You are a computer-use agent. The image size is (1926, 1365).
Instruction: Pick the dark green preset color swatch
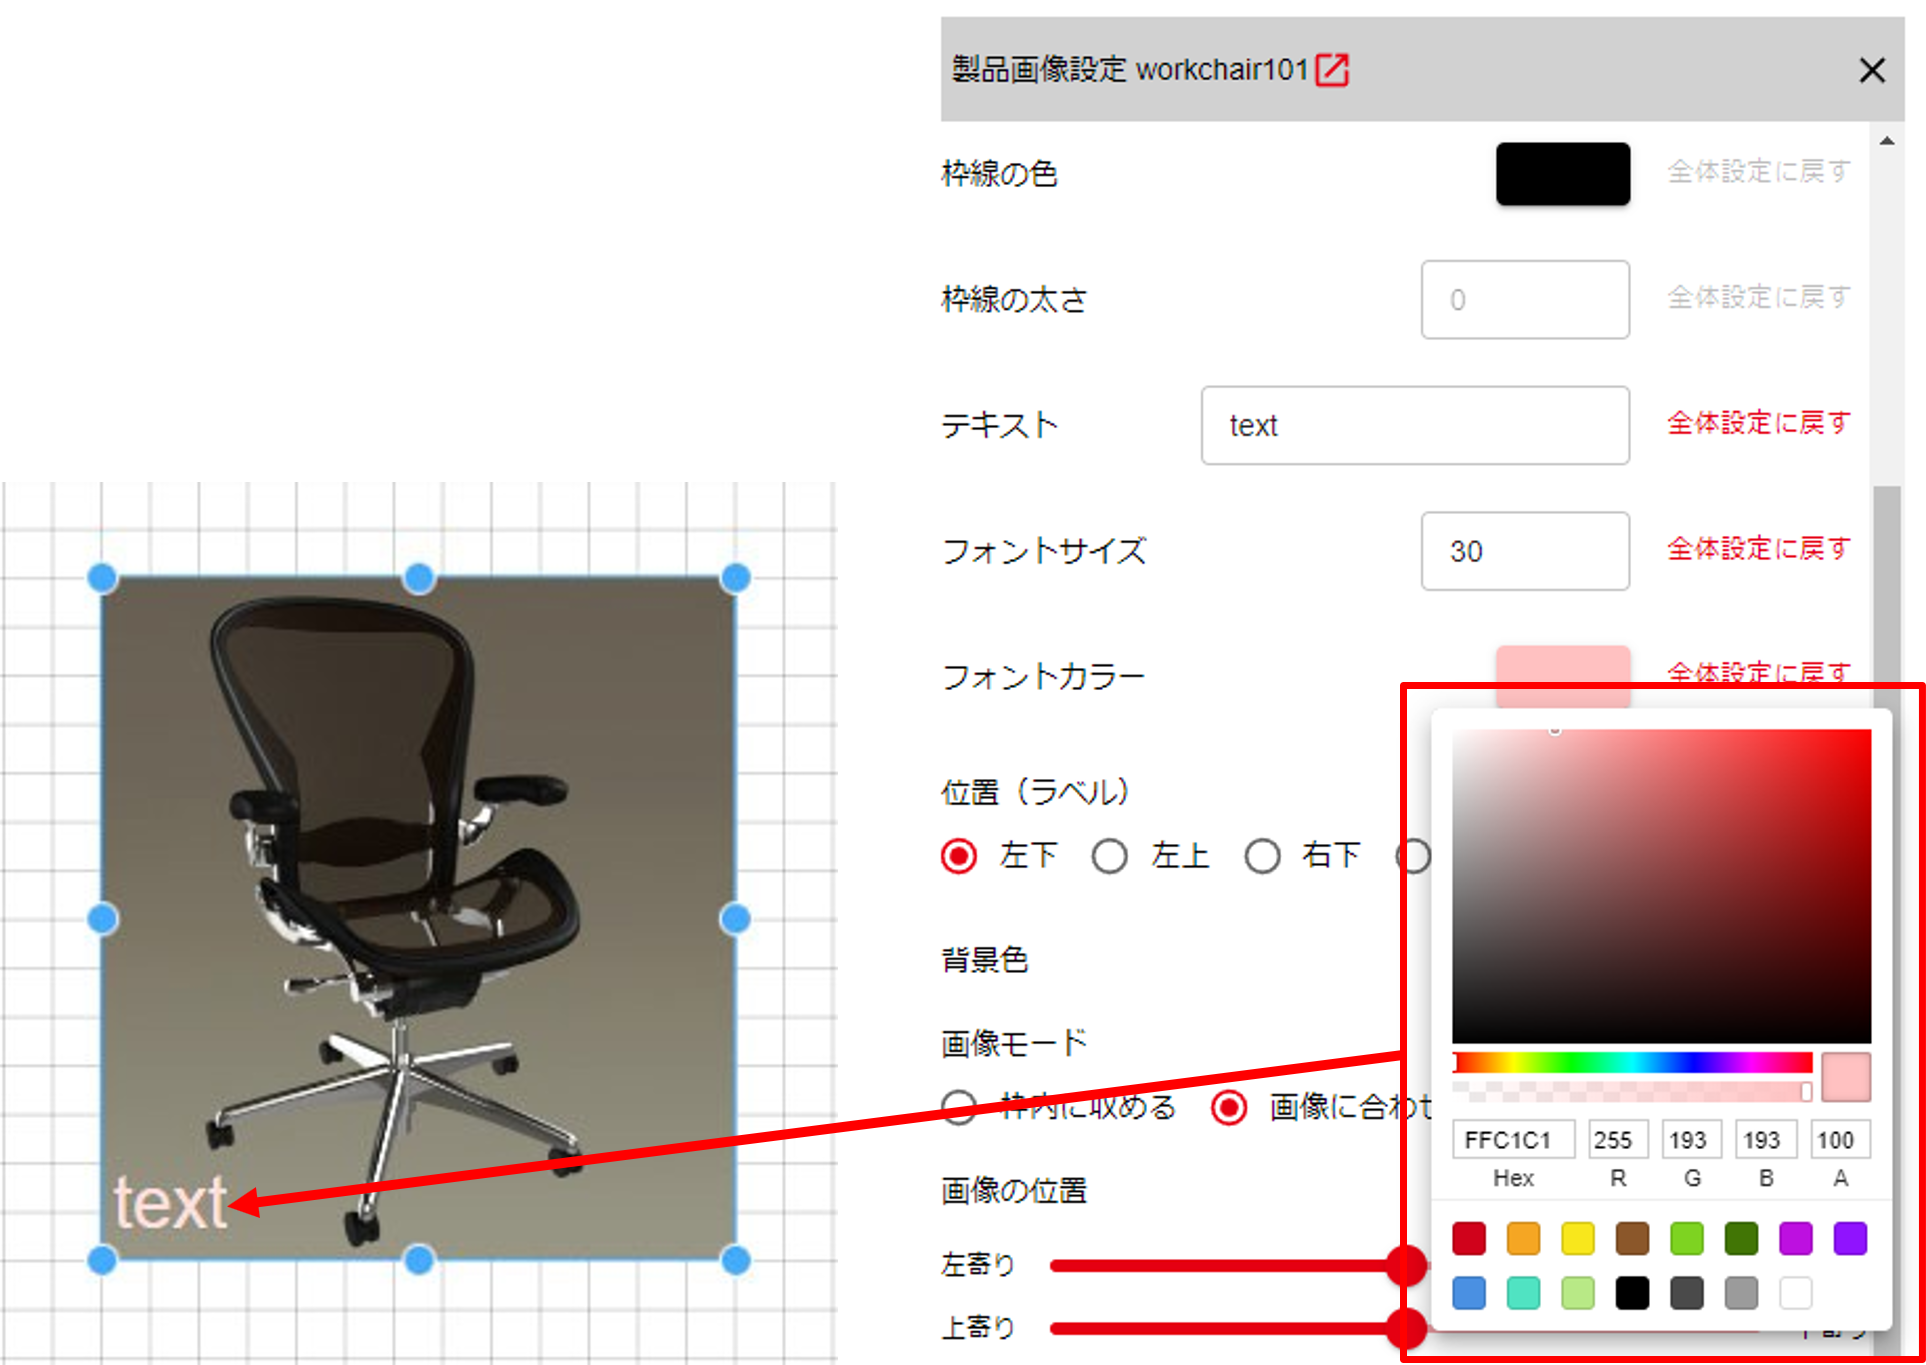[x=1741, y=1238]
